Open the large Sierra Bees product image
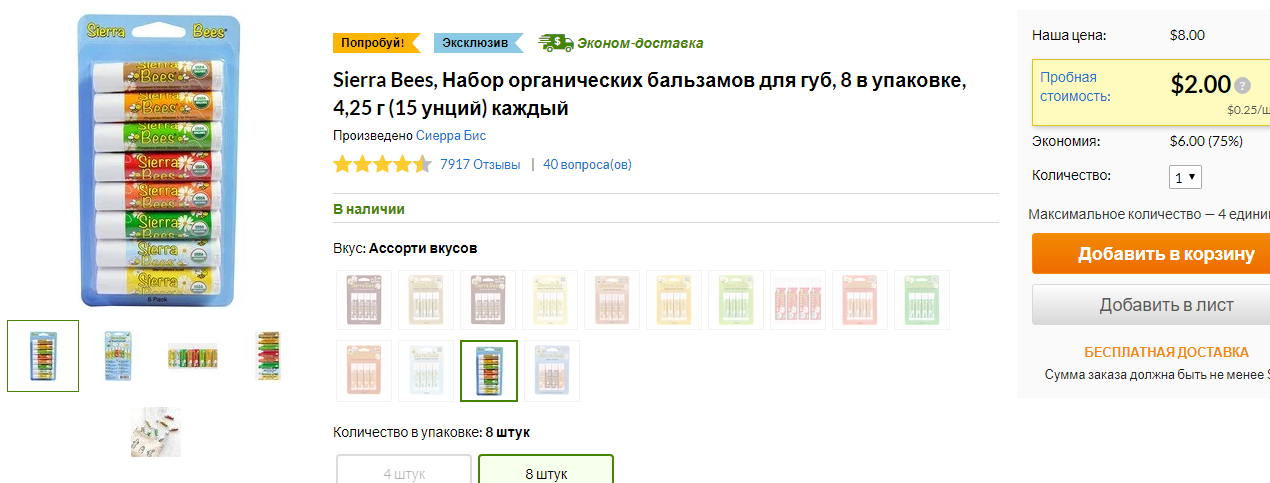 tap(159, 160)
